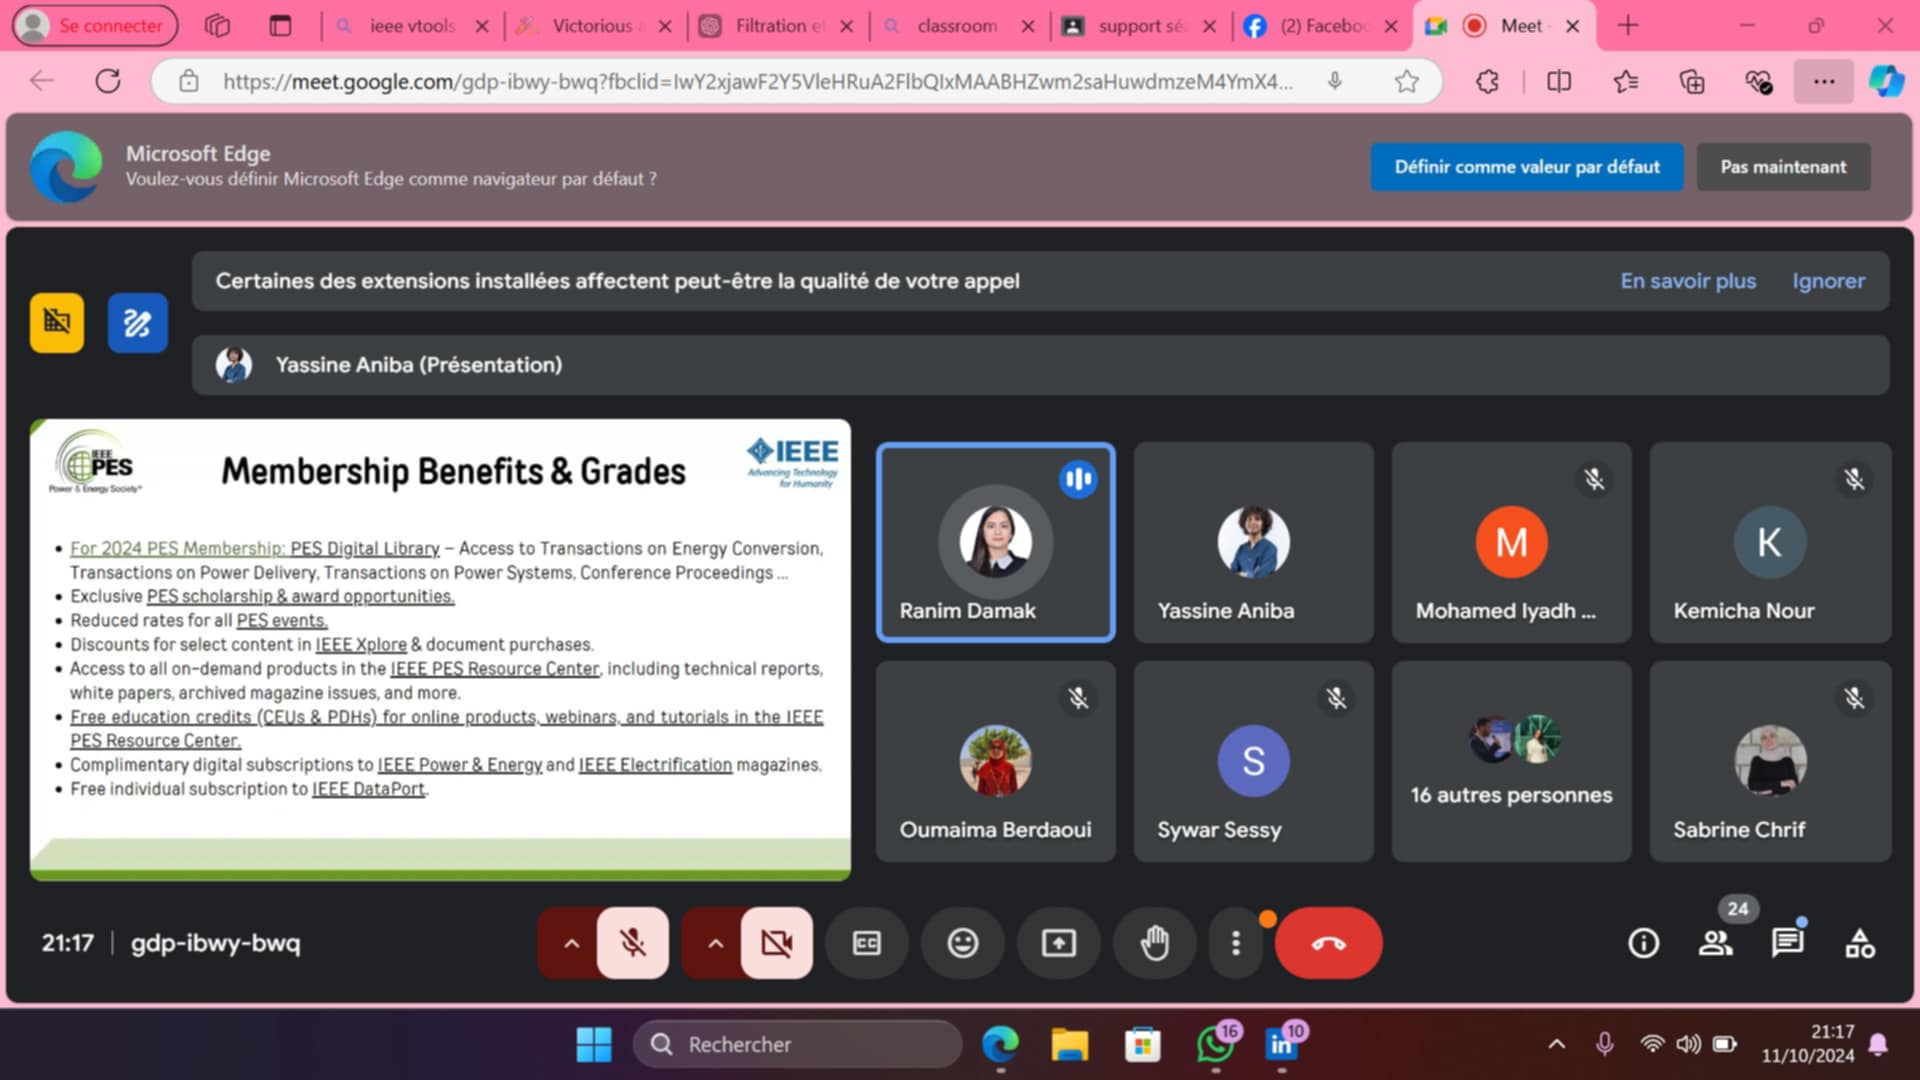Raise hand in the meeting
This screenshot has width=1920, height=1080.
click(x=1155, y=943)
